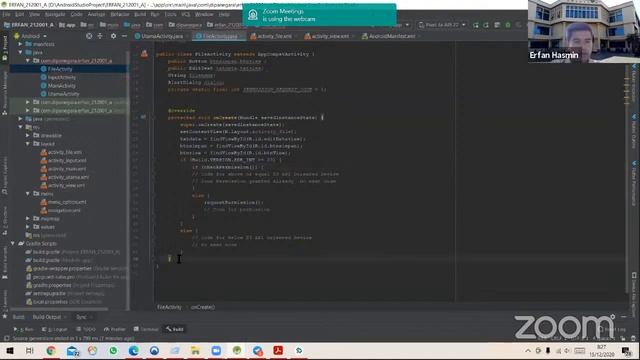The height and width of the screenshot is (360, 640).
Task: Open the Window menu
Action: (x=204, y=14)
